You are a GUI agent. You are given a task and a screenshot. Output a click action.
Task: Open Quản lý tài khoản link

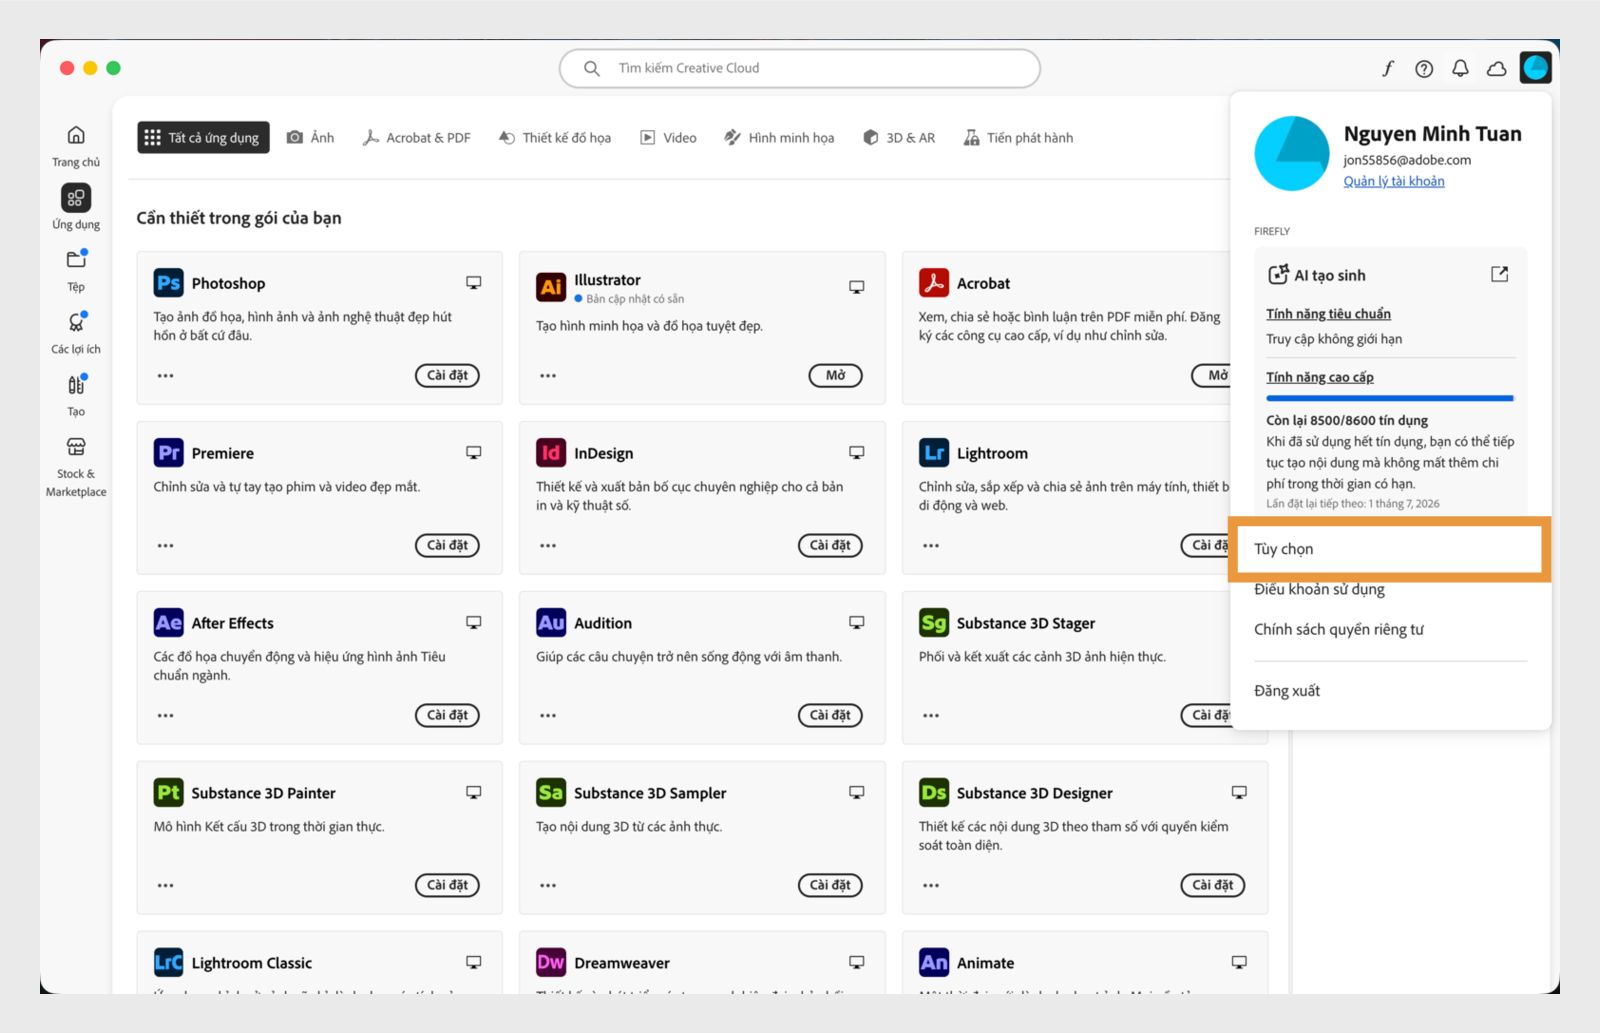click(x=1394, y=181)
